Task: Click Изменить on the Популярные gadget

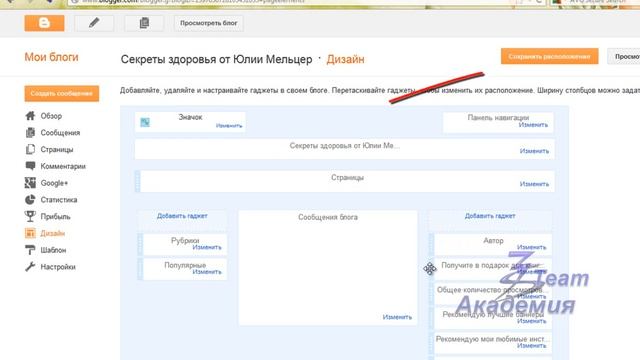Action: tap(207, 272)
